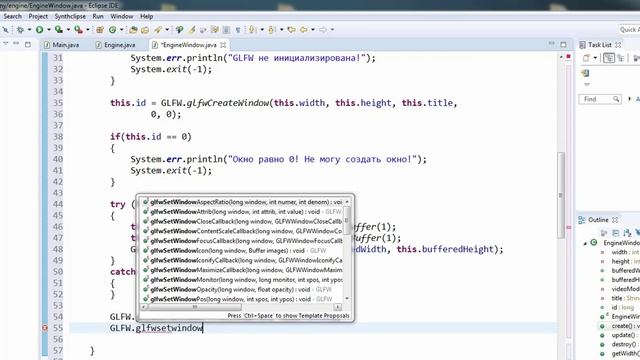
Task: Click the proposal list vertical scrollbar
Action: click(347, 250)
